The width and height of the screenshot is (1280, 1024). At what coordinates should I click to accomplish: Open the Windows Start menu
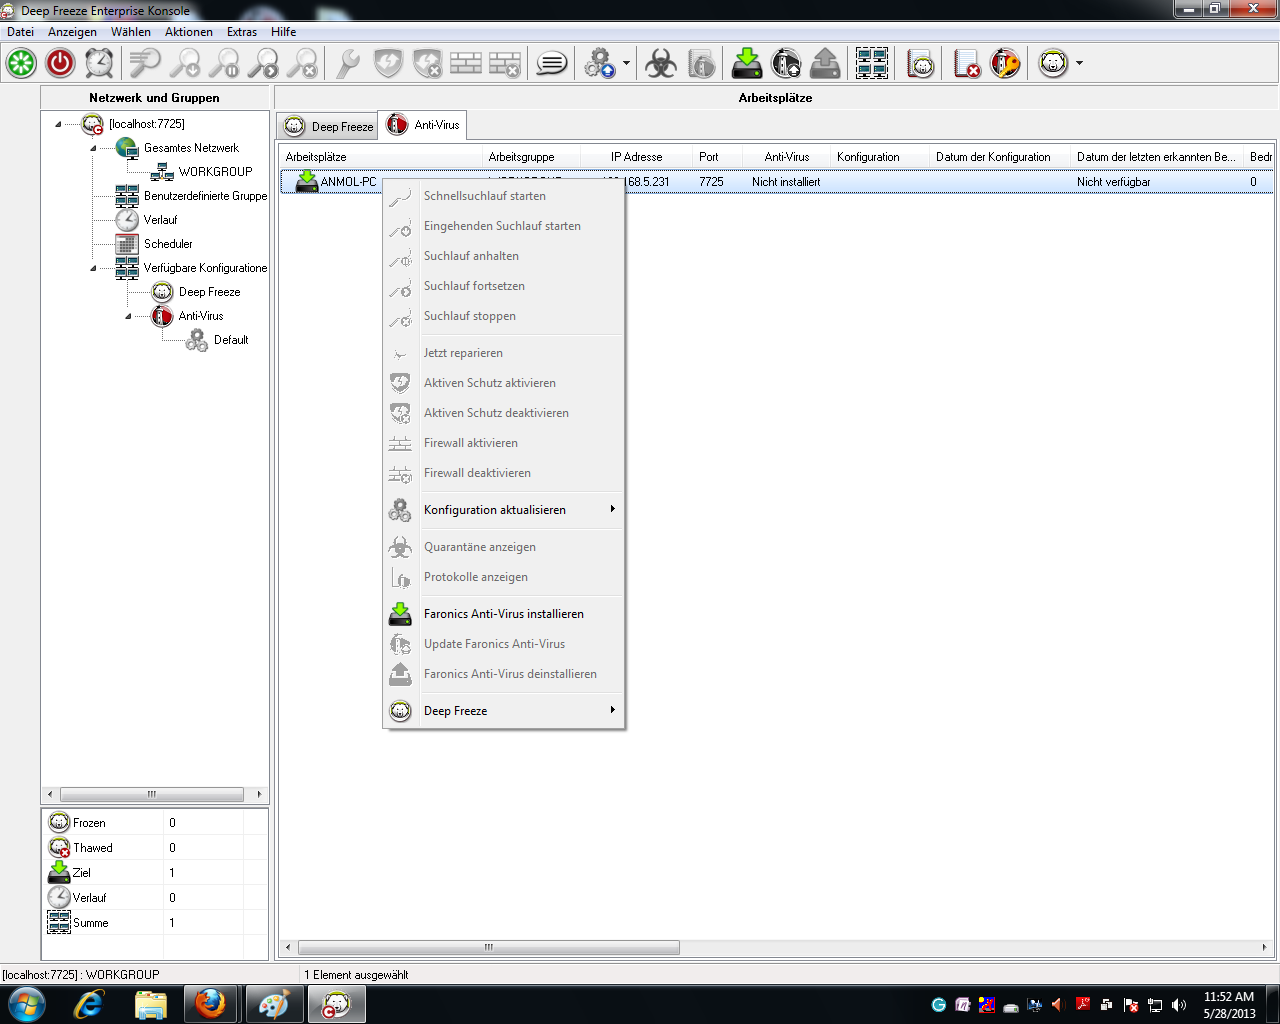click(x=27, y=1004)
